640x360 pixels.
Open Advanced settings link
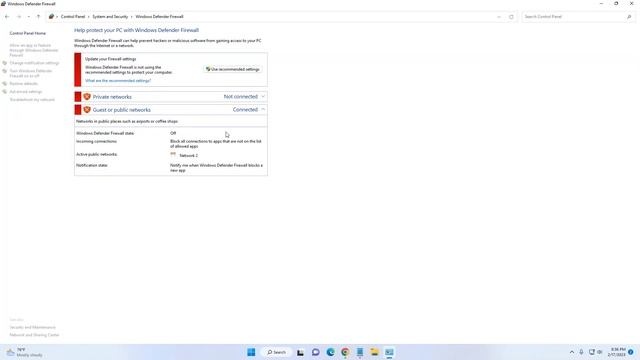click(x=26, y=92)
